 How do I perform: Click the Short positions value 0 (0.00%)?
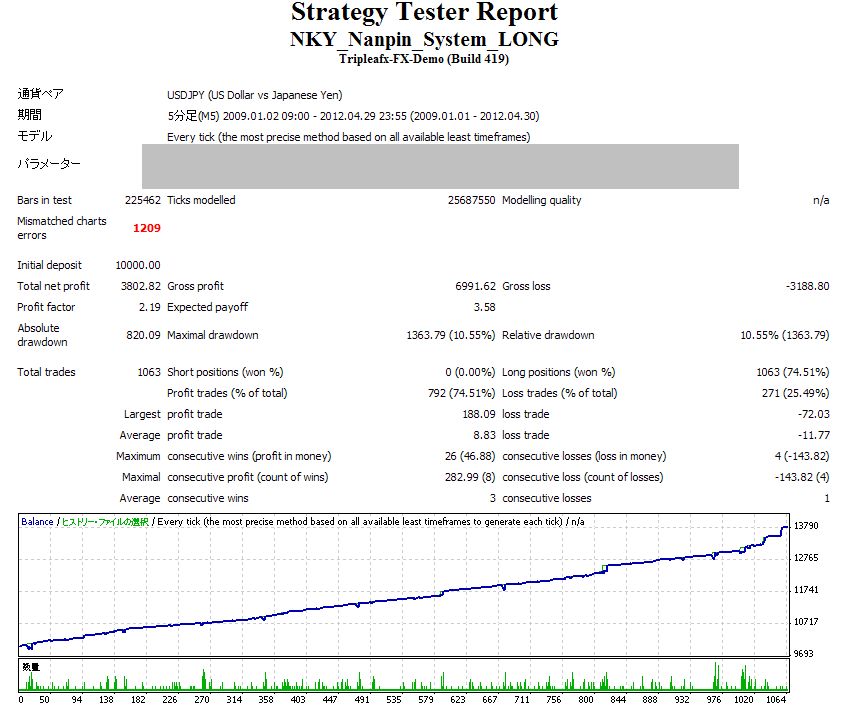[470, 373]
